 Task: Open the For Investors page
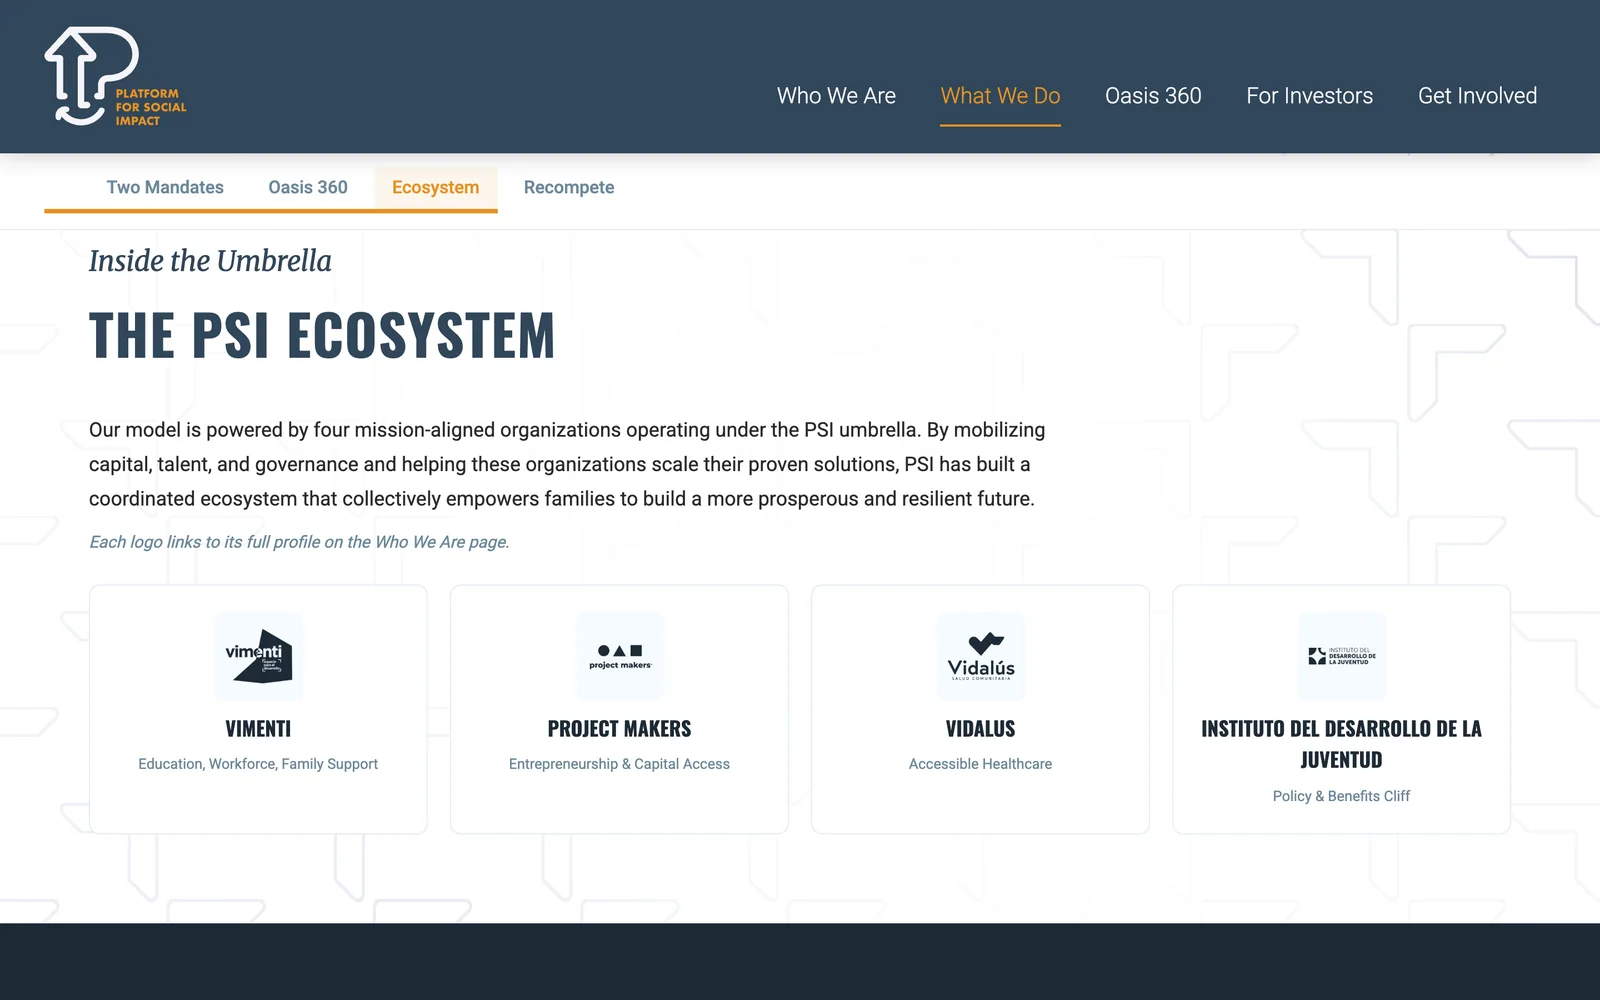[1309, 96]
